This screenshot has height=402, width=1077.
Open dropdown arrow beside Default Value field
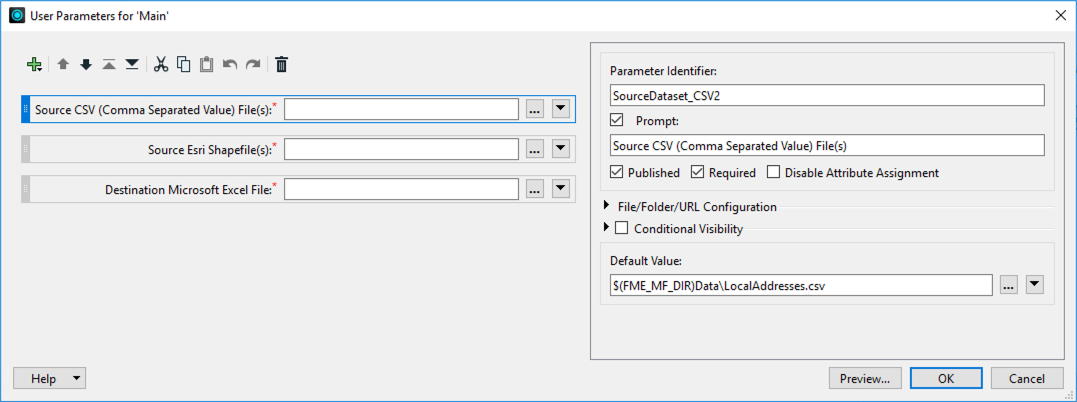tap(1035, 285)
